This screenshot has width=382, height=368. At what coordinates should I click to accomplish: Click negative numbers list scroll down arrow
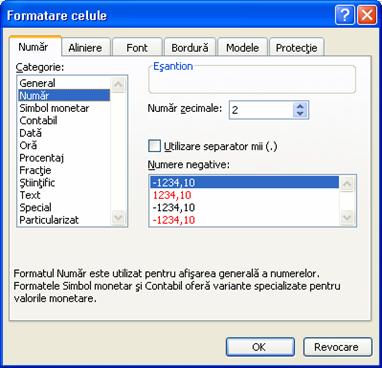[347, 218]
